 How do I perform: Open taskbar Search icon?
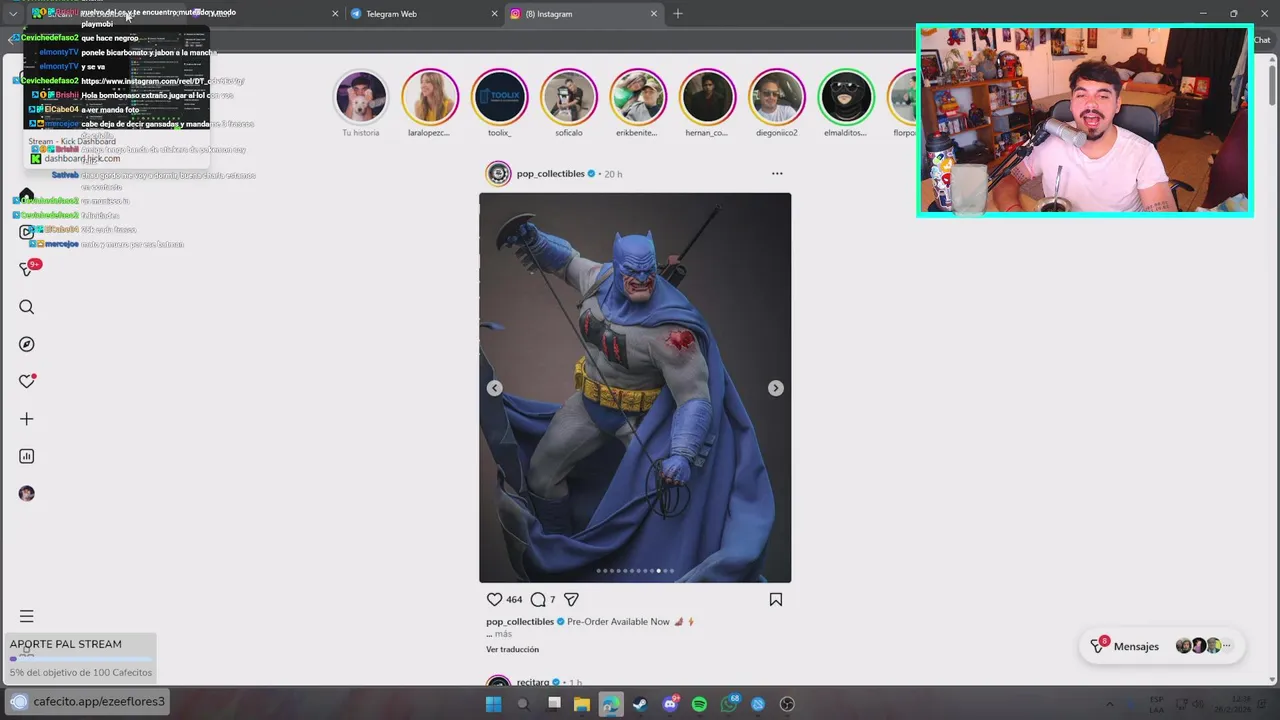tap(523, 704)
